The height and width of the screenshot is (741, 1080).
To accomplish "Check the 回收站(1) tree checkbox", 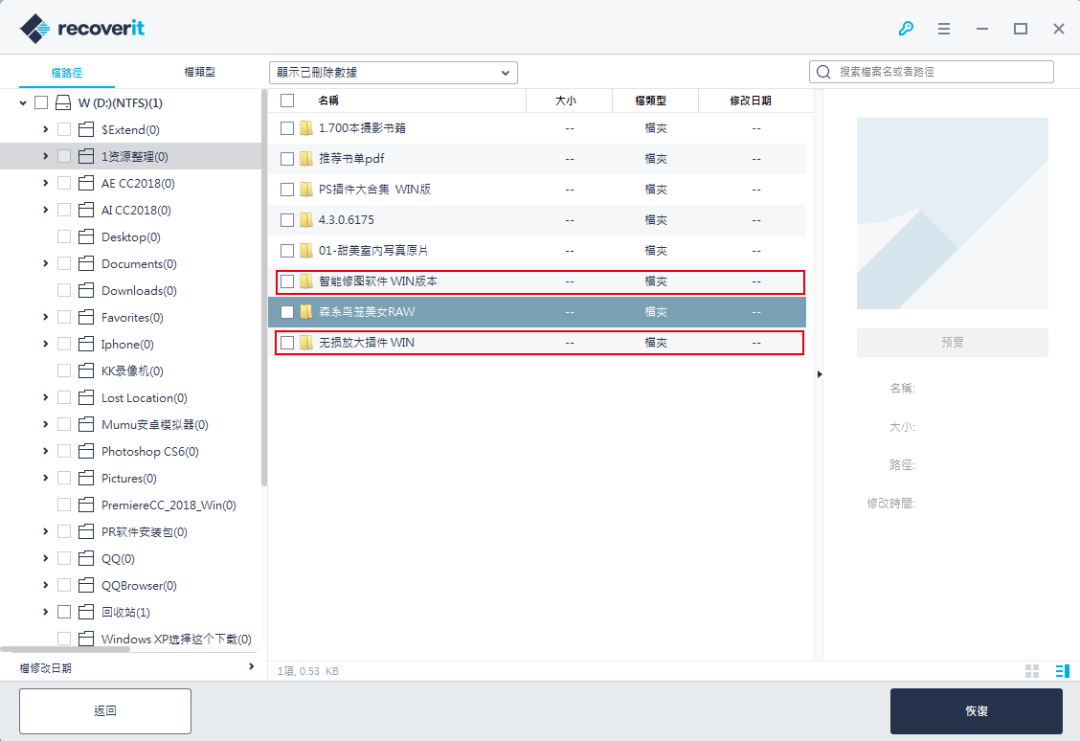I will [x=64, y=612].
